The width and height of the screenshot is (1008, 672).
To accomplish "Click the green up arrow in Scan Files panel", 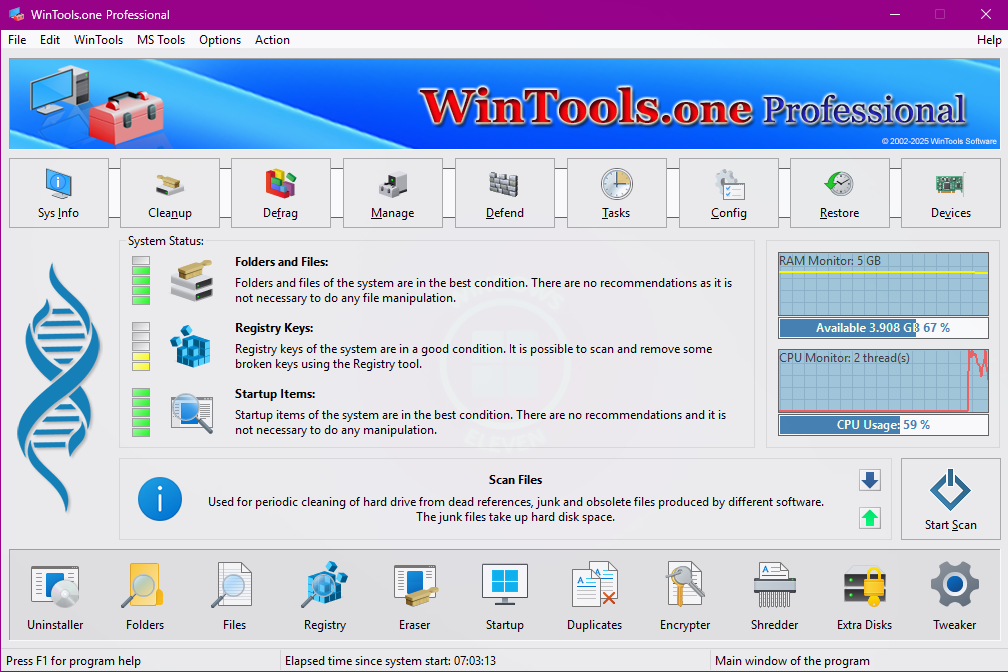I will click(870, 518).
